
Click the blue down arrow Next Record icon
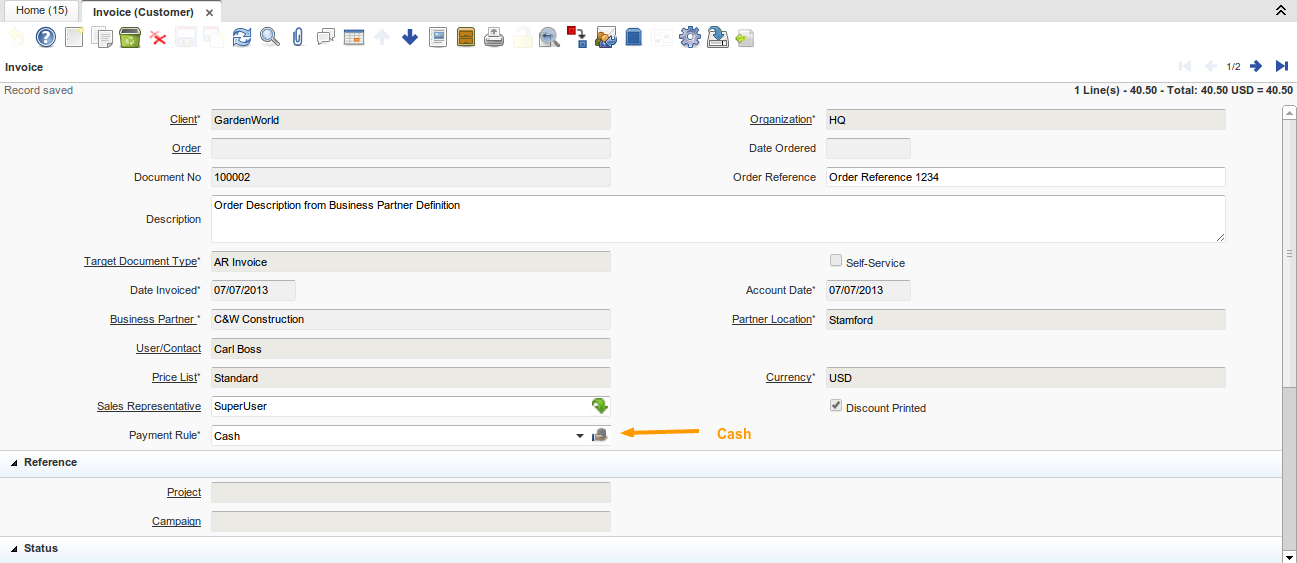click(x=409, y=38)
